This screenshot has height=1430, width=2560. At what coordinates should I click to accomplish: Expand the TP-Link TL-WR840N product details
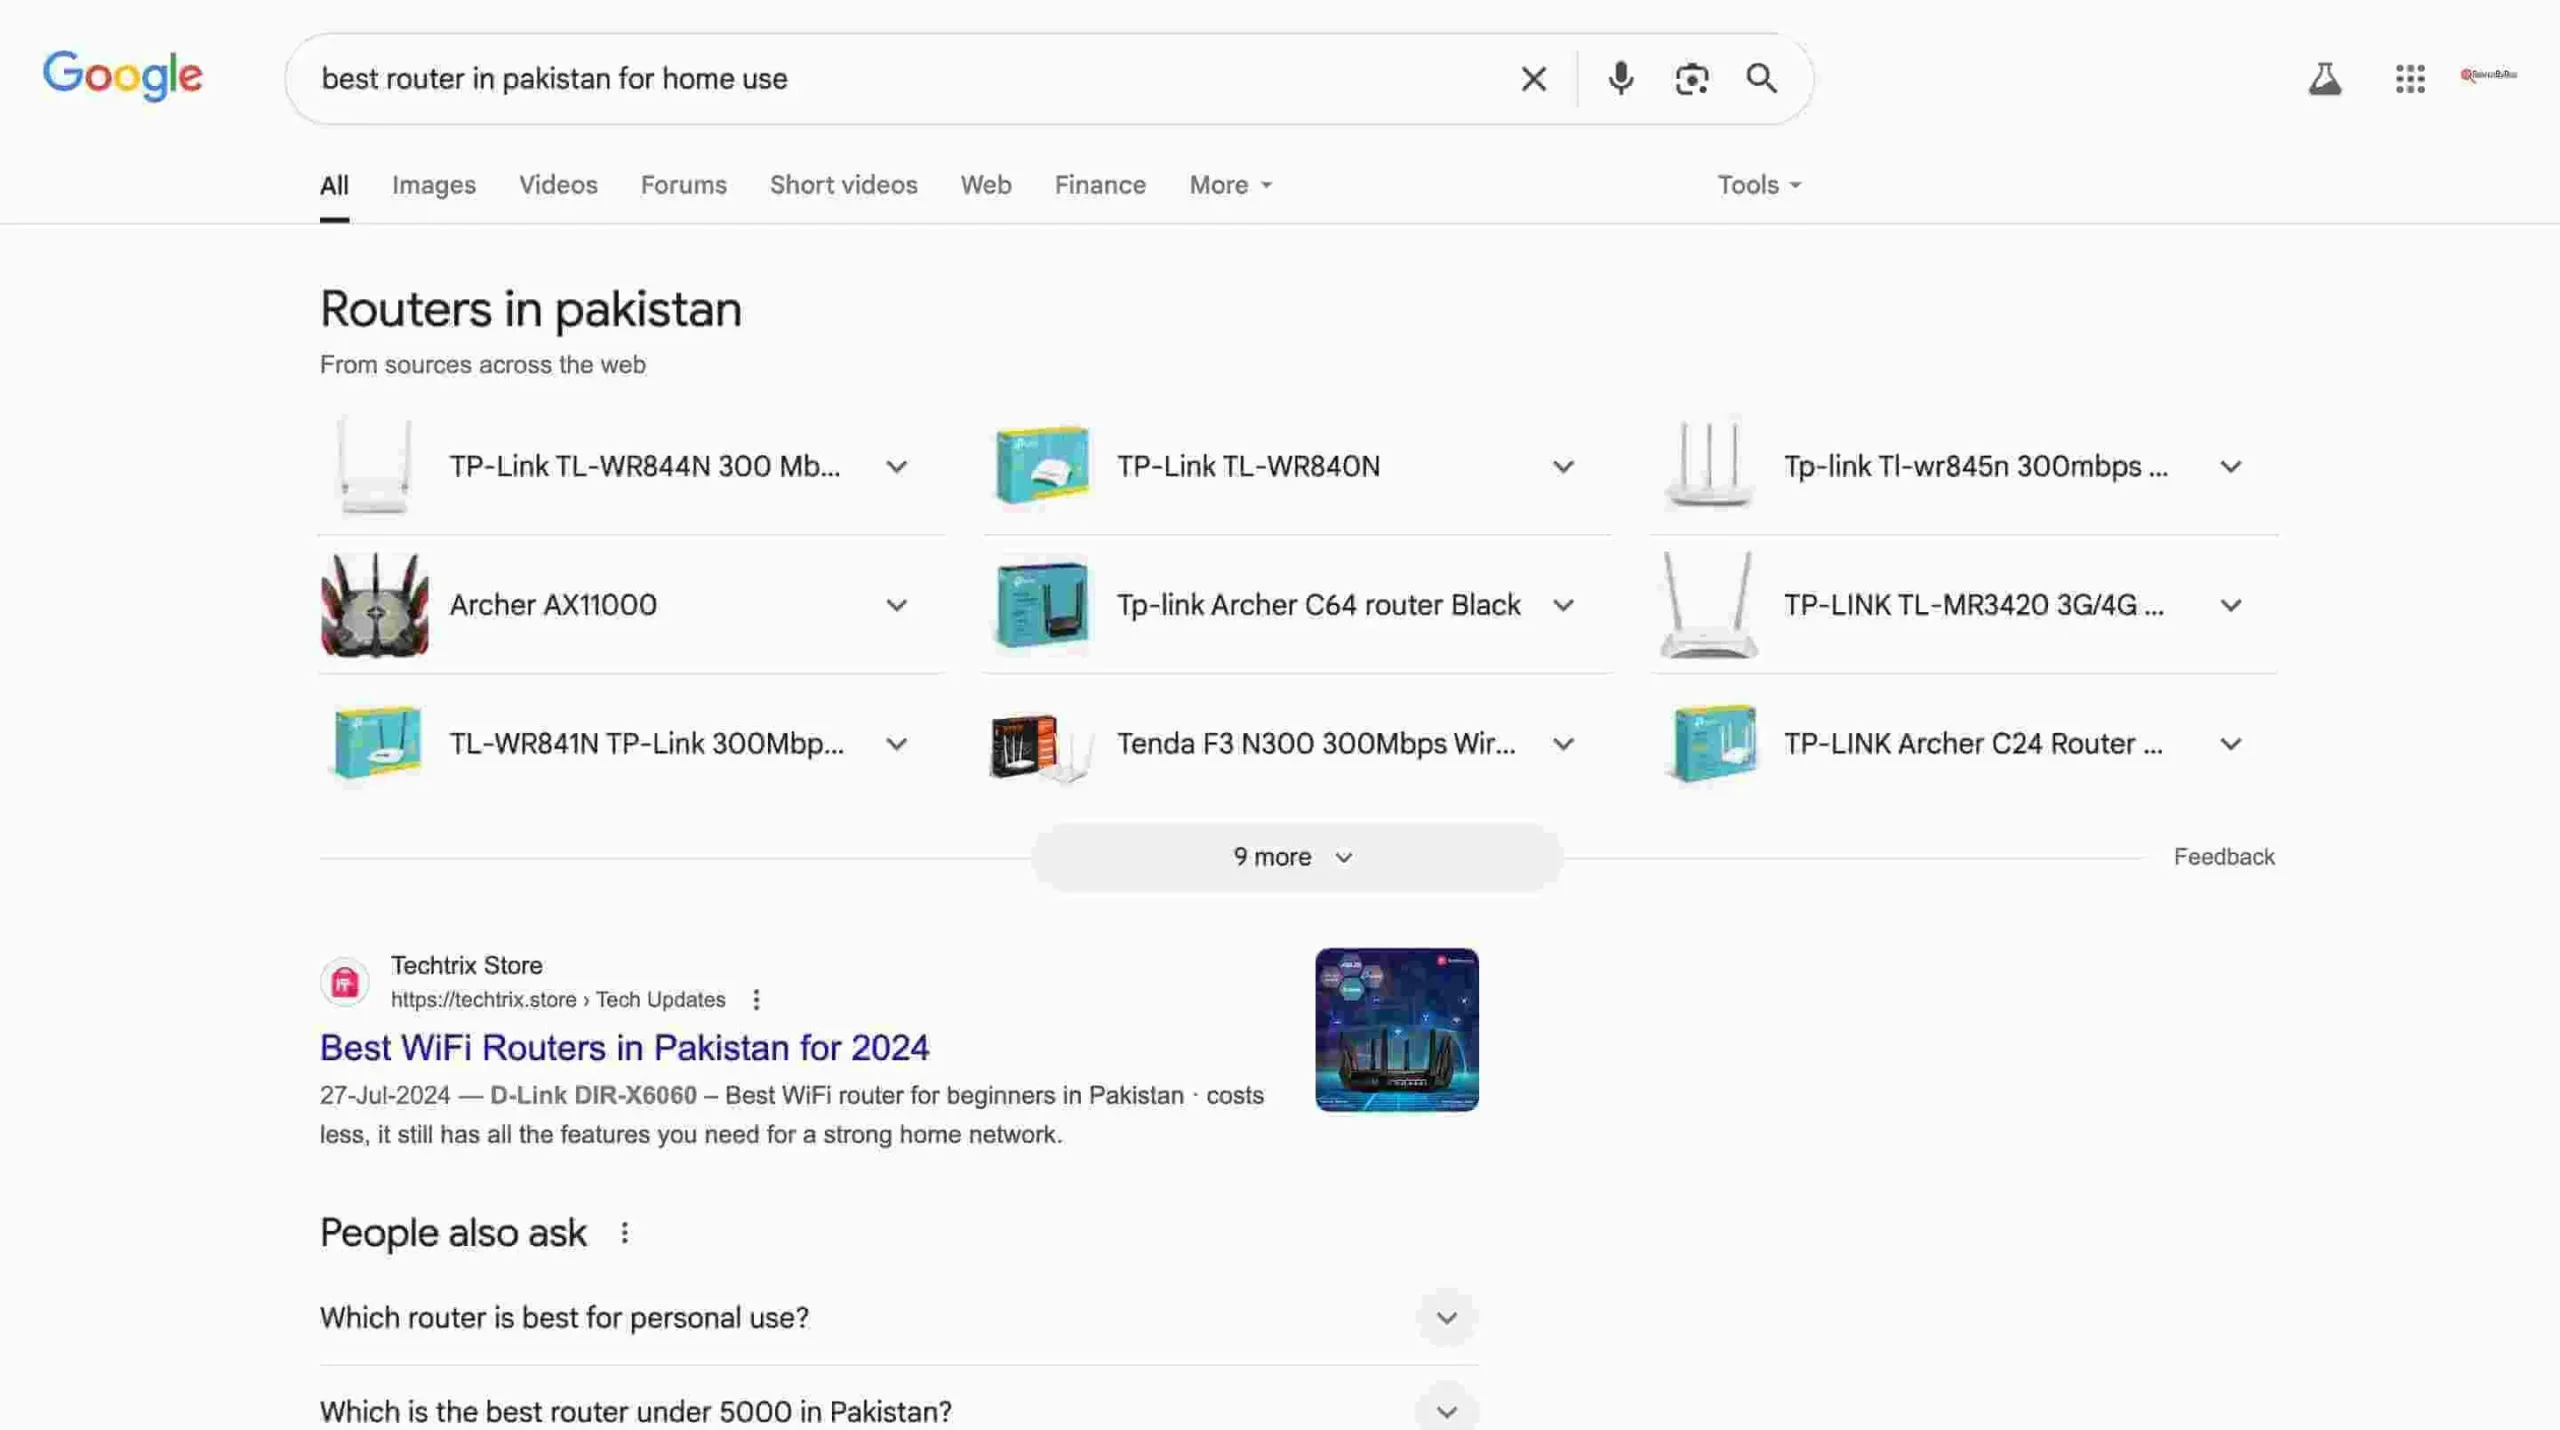click(x=1563, y=466)
